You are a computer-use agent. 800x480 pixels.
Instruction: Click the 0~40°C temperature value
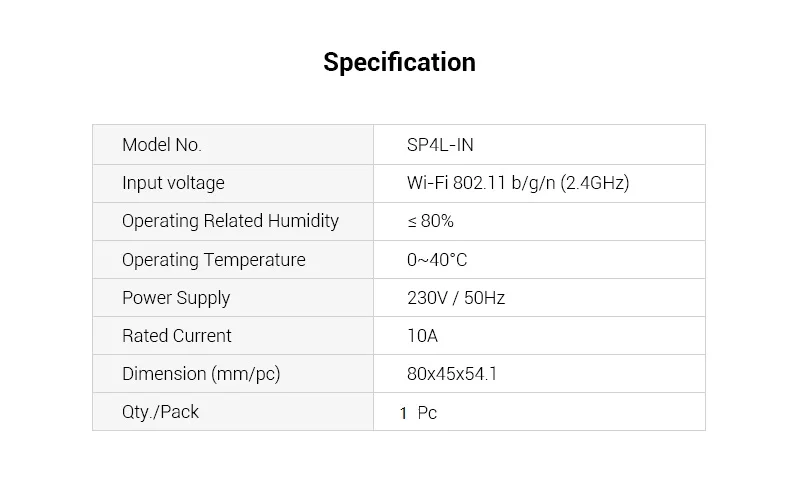click(x=437, y=260)
